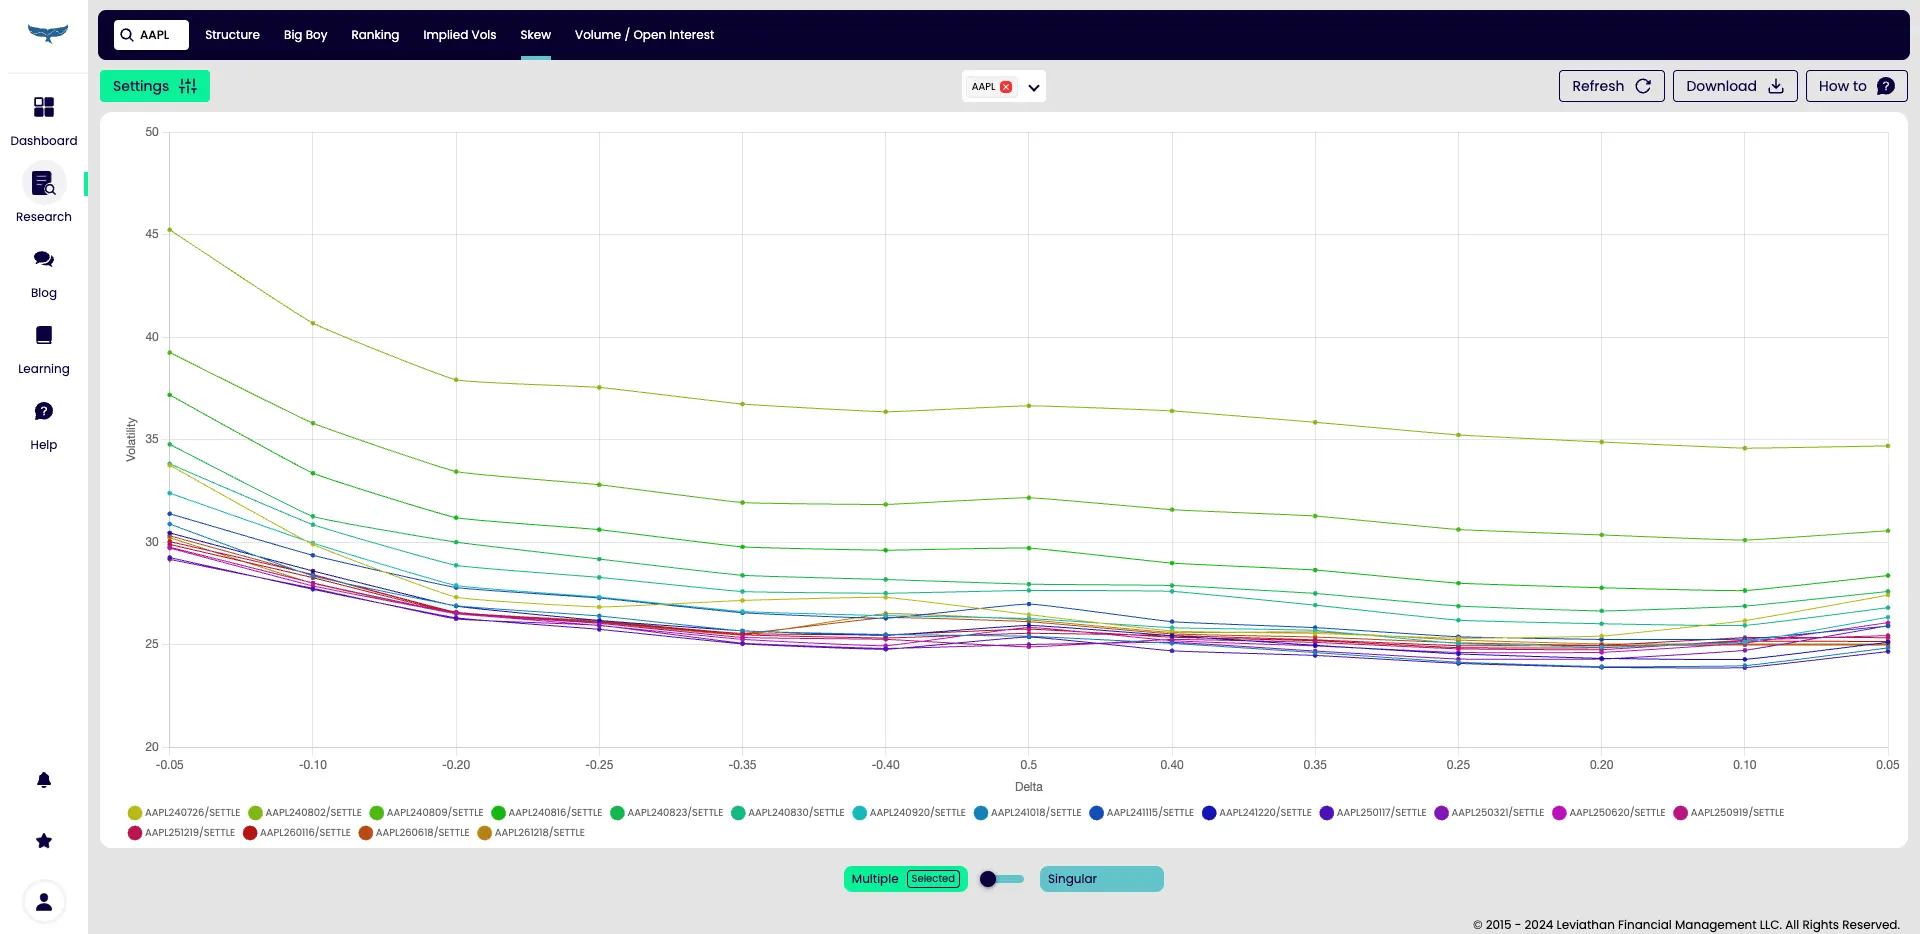Click the Refresh button

(1611, 86)
